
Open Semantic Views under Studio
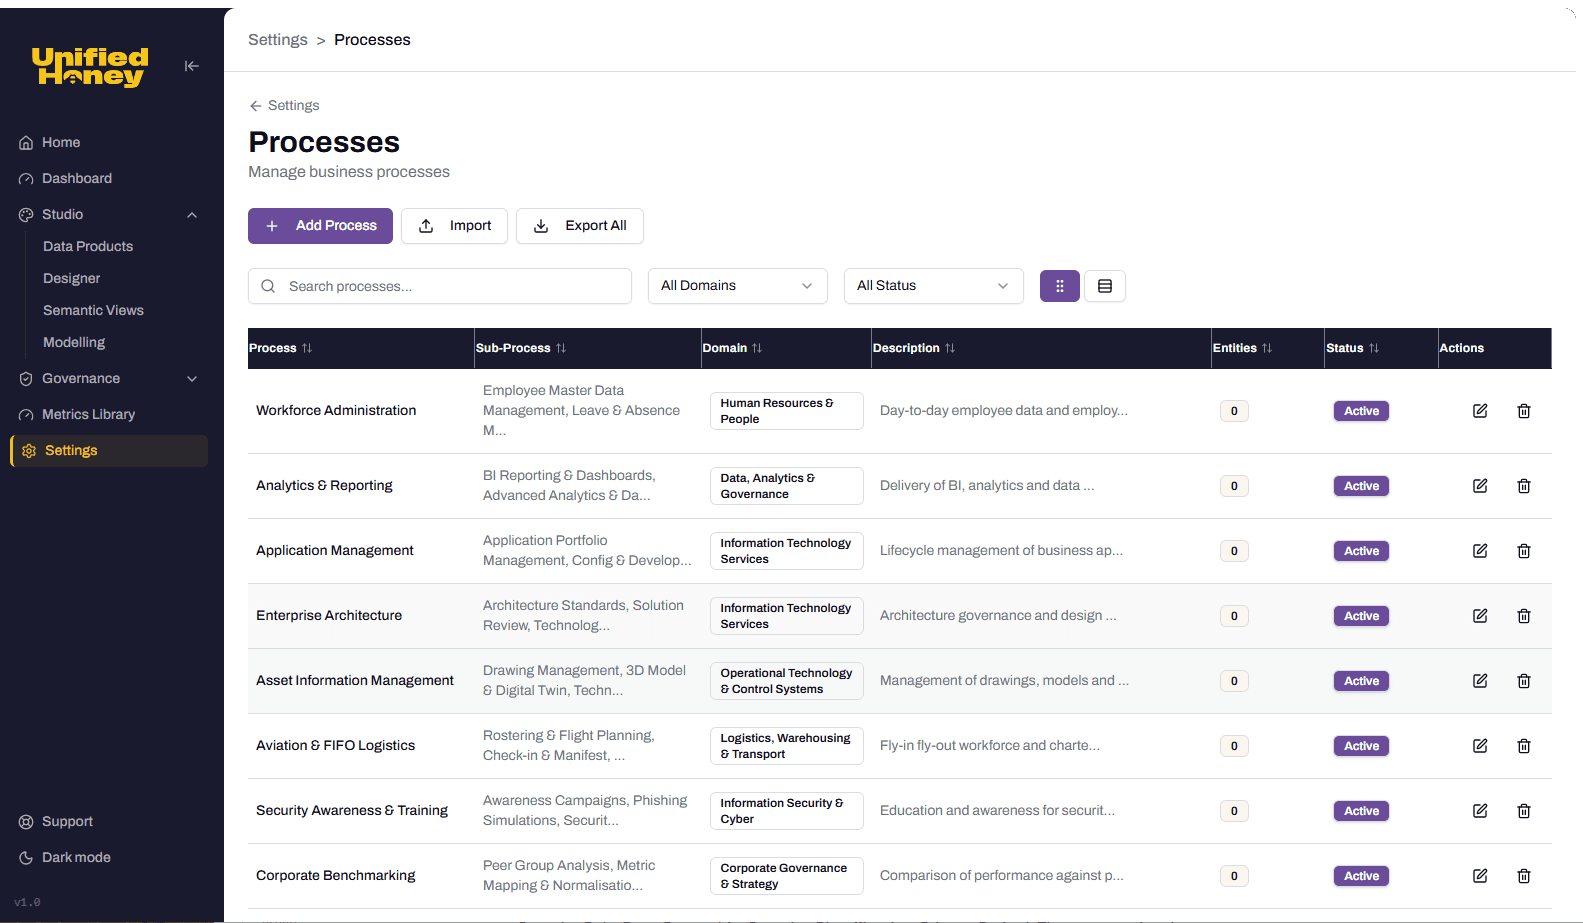[93, 310]
